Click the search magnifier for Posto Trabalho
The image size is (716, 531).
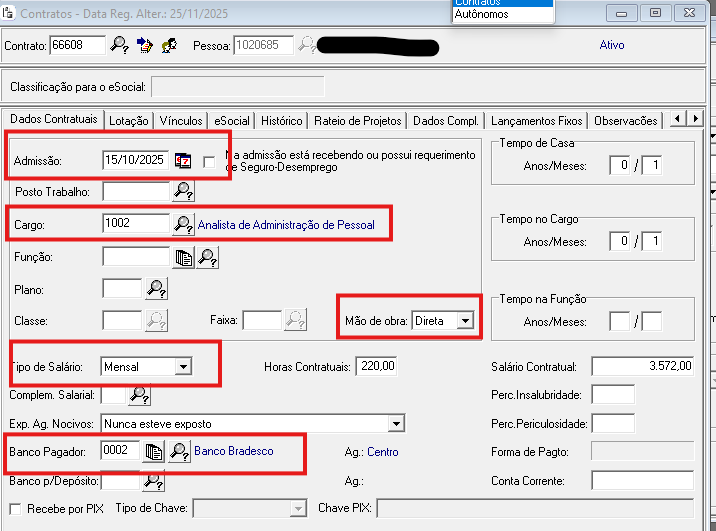(184, 191)
